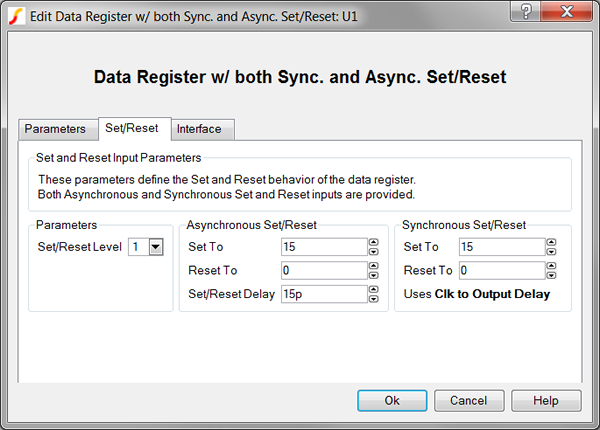Image resolution: width=600 pixels, height=430 pixels.
Task: Click the question mark help button in title bar
Action: tap(525, 12)
